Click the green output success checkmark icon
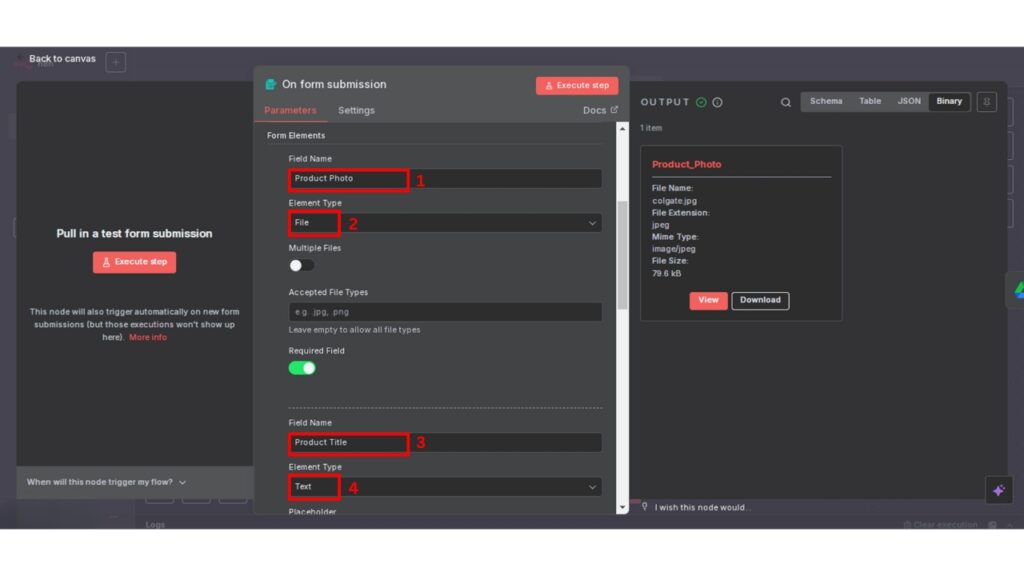The image size is (1024, 576). (x=701, y=102)
